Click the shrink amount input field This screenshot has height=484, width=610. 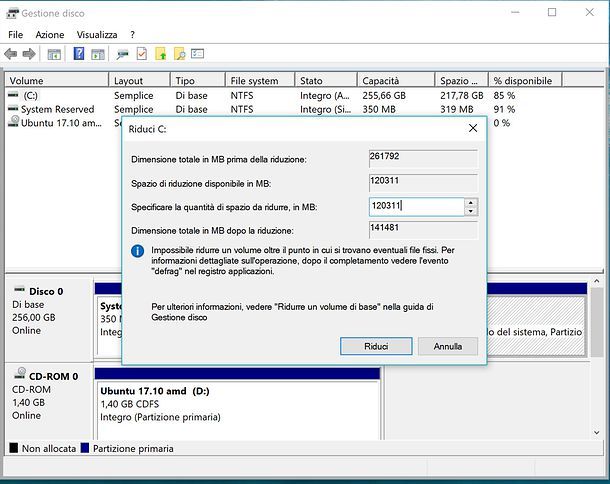pos(416,206)
